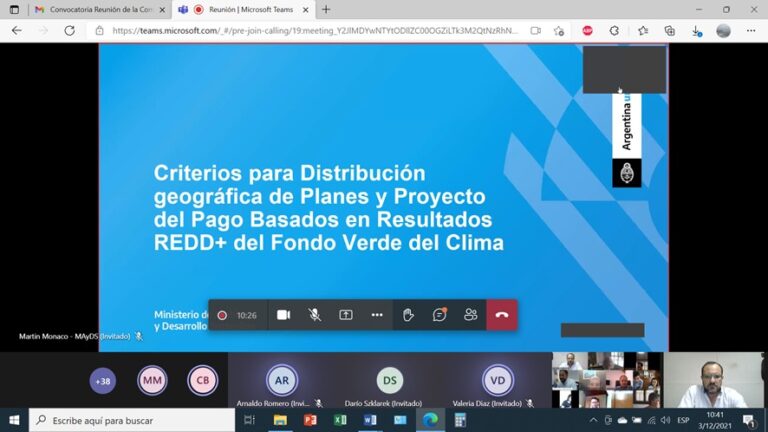Open a new browser tab
768x432 pixels.
(325, 9)
